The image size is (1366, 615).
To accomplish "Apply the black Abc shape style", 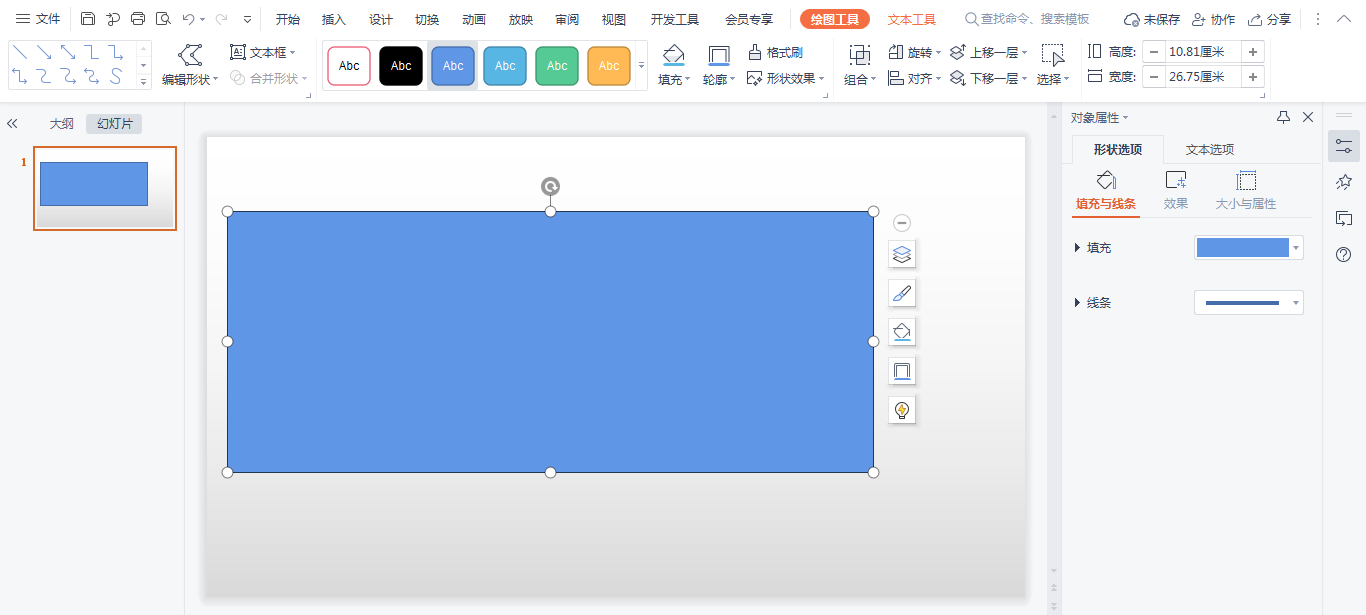I will point(401,66).
